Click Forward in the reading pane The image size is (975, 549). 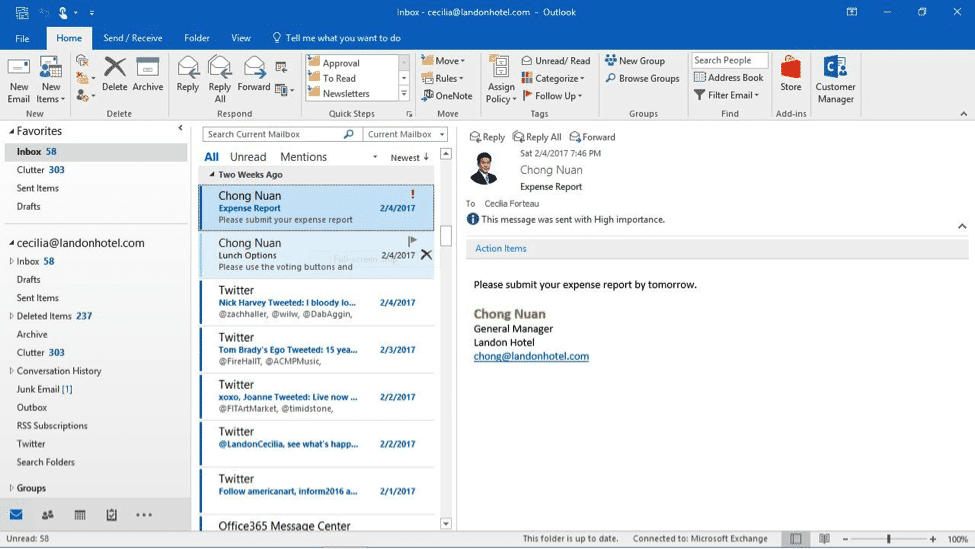(592, 137)
